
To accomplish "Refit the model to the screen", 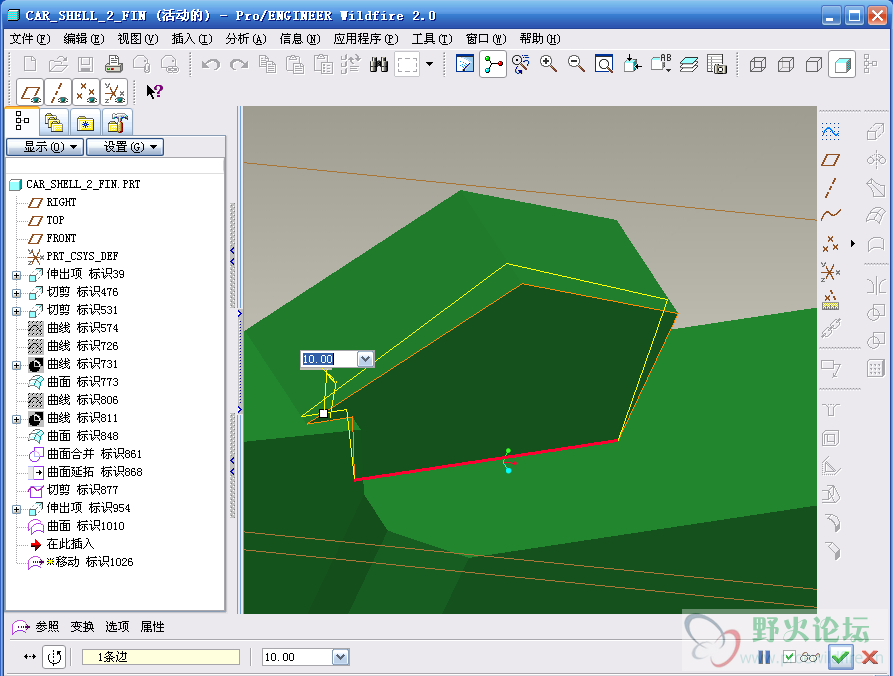I will (604, 64).
